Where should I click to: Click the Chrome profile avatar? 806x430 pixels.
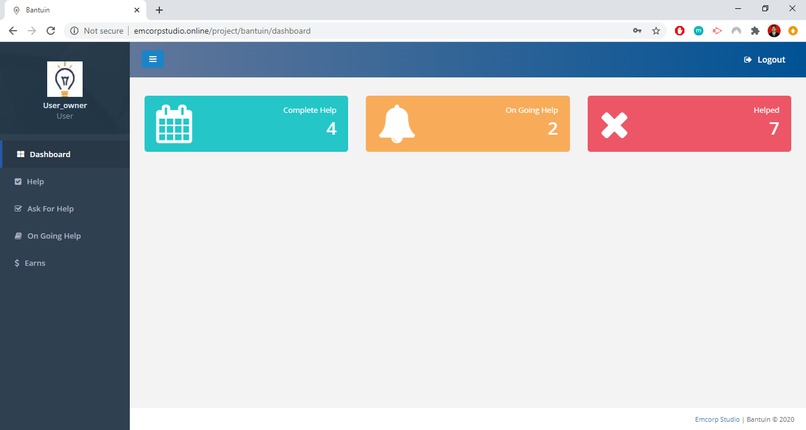pos(774,31)
